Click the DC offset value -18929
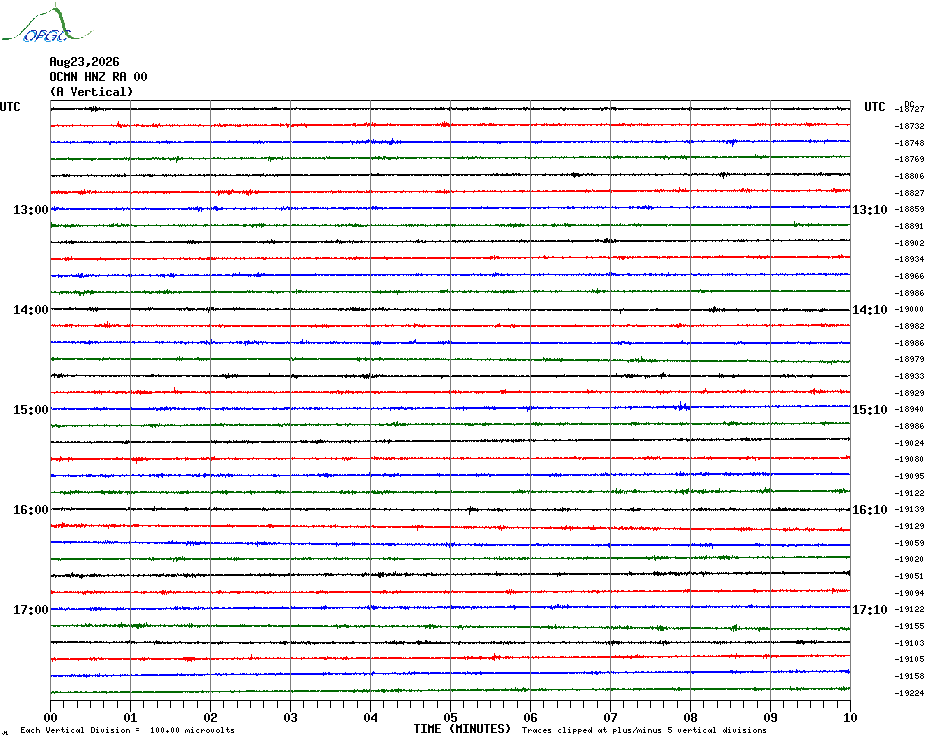 pyautogui.click(x=909, y=393)
